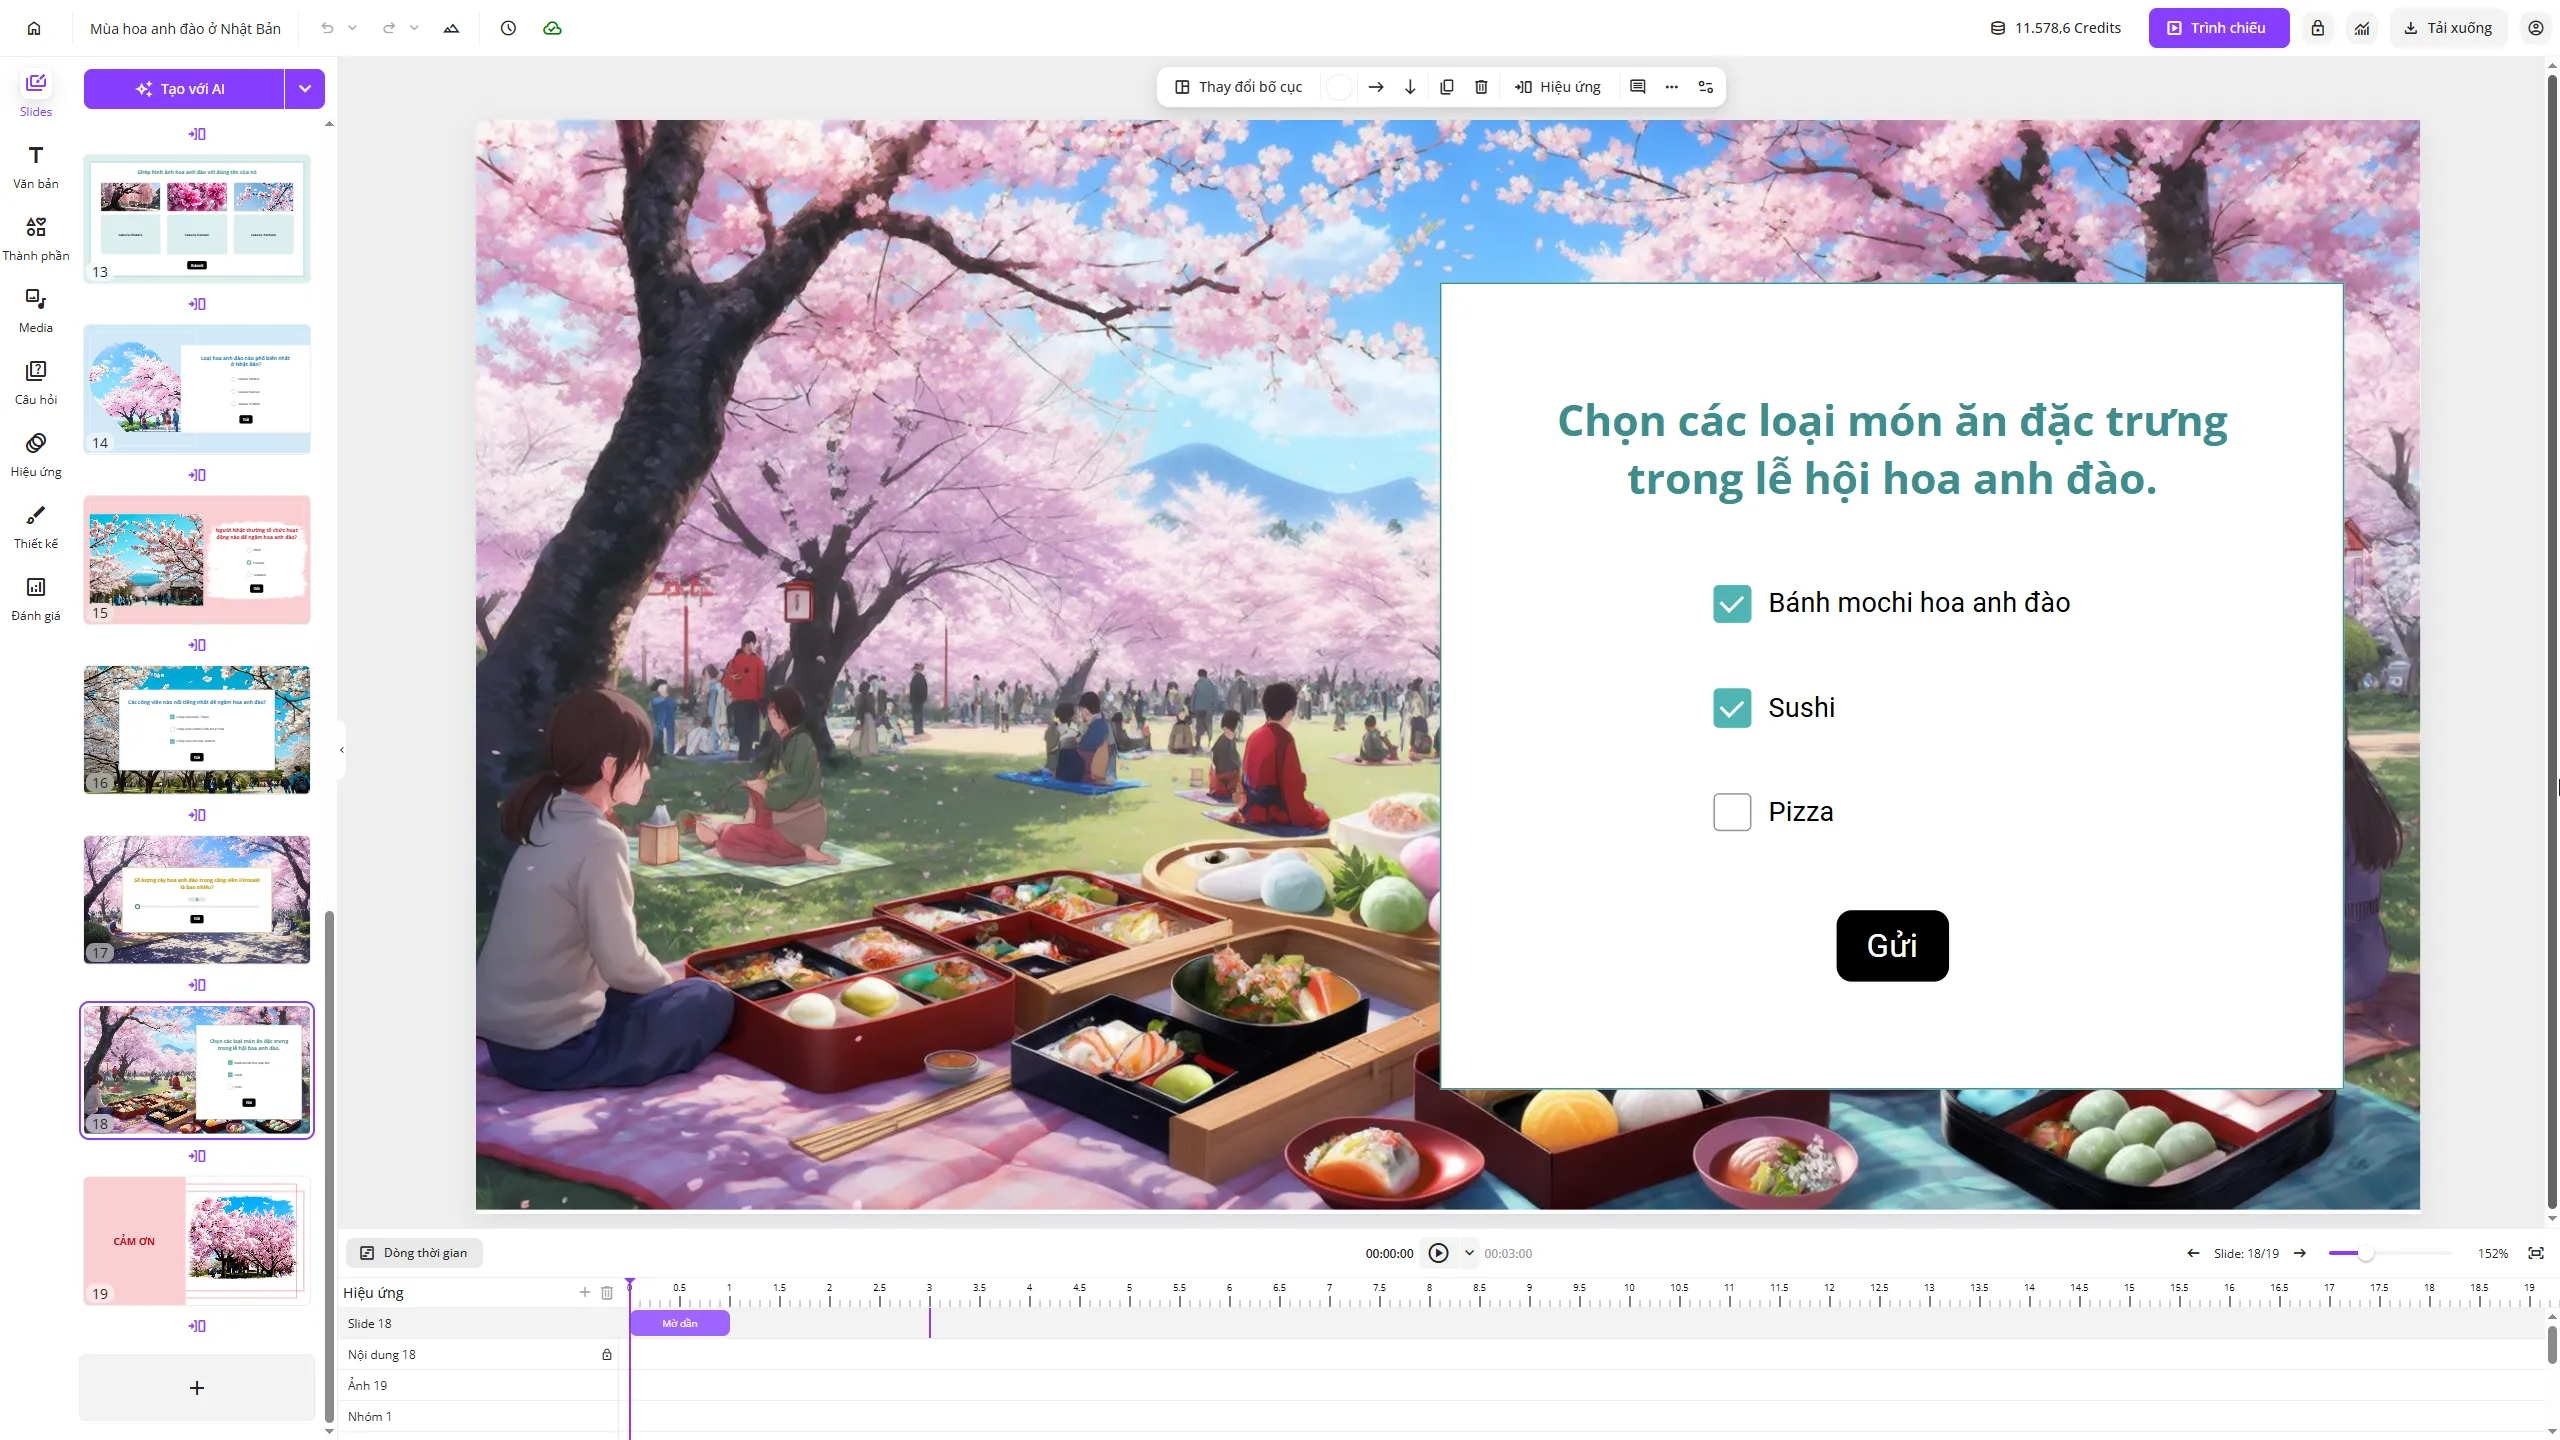Expand the dropdown next to Tạo với AI
The height and width of the screenshot is (1440, 2560).
point(304,88)
